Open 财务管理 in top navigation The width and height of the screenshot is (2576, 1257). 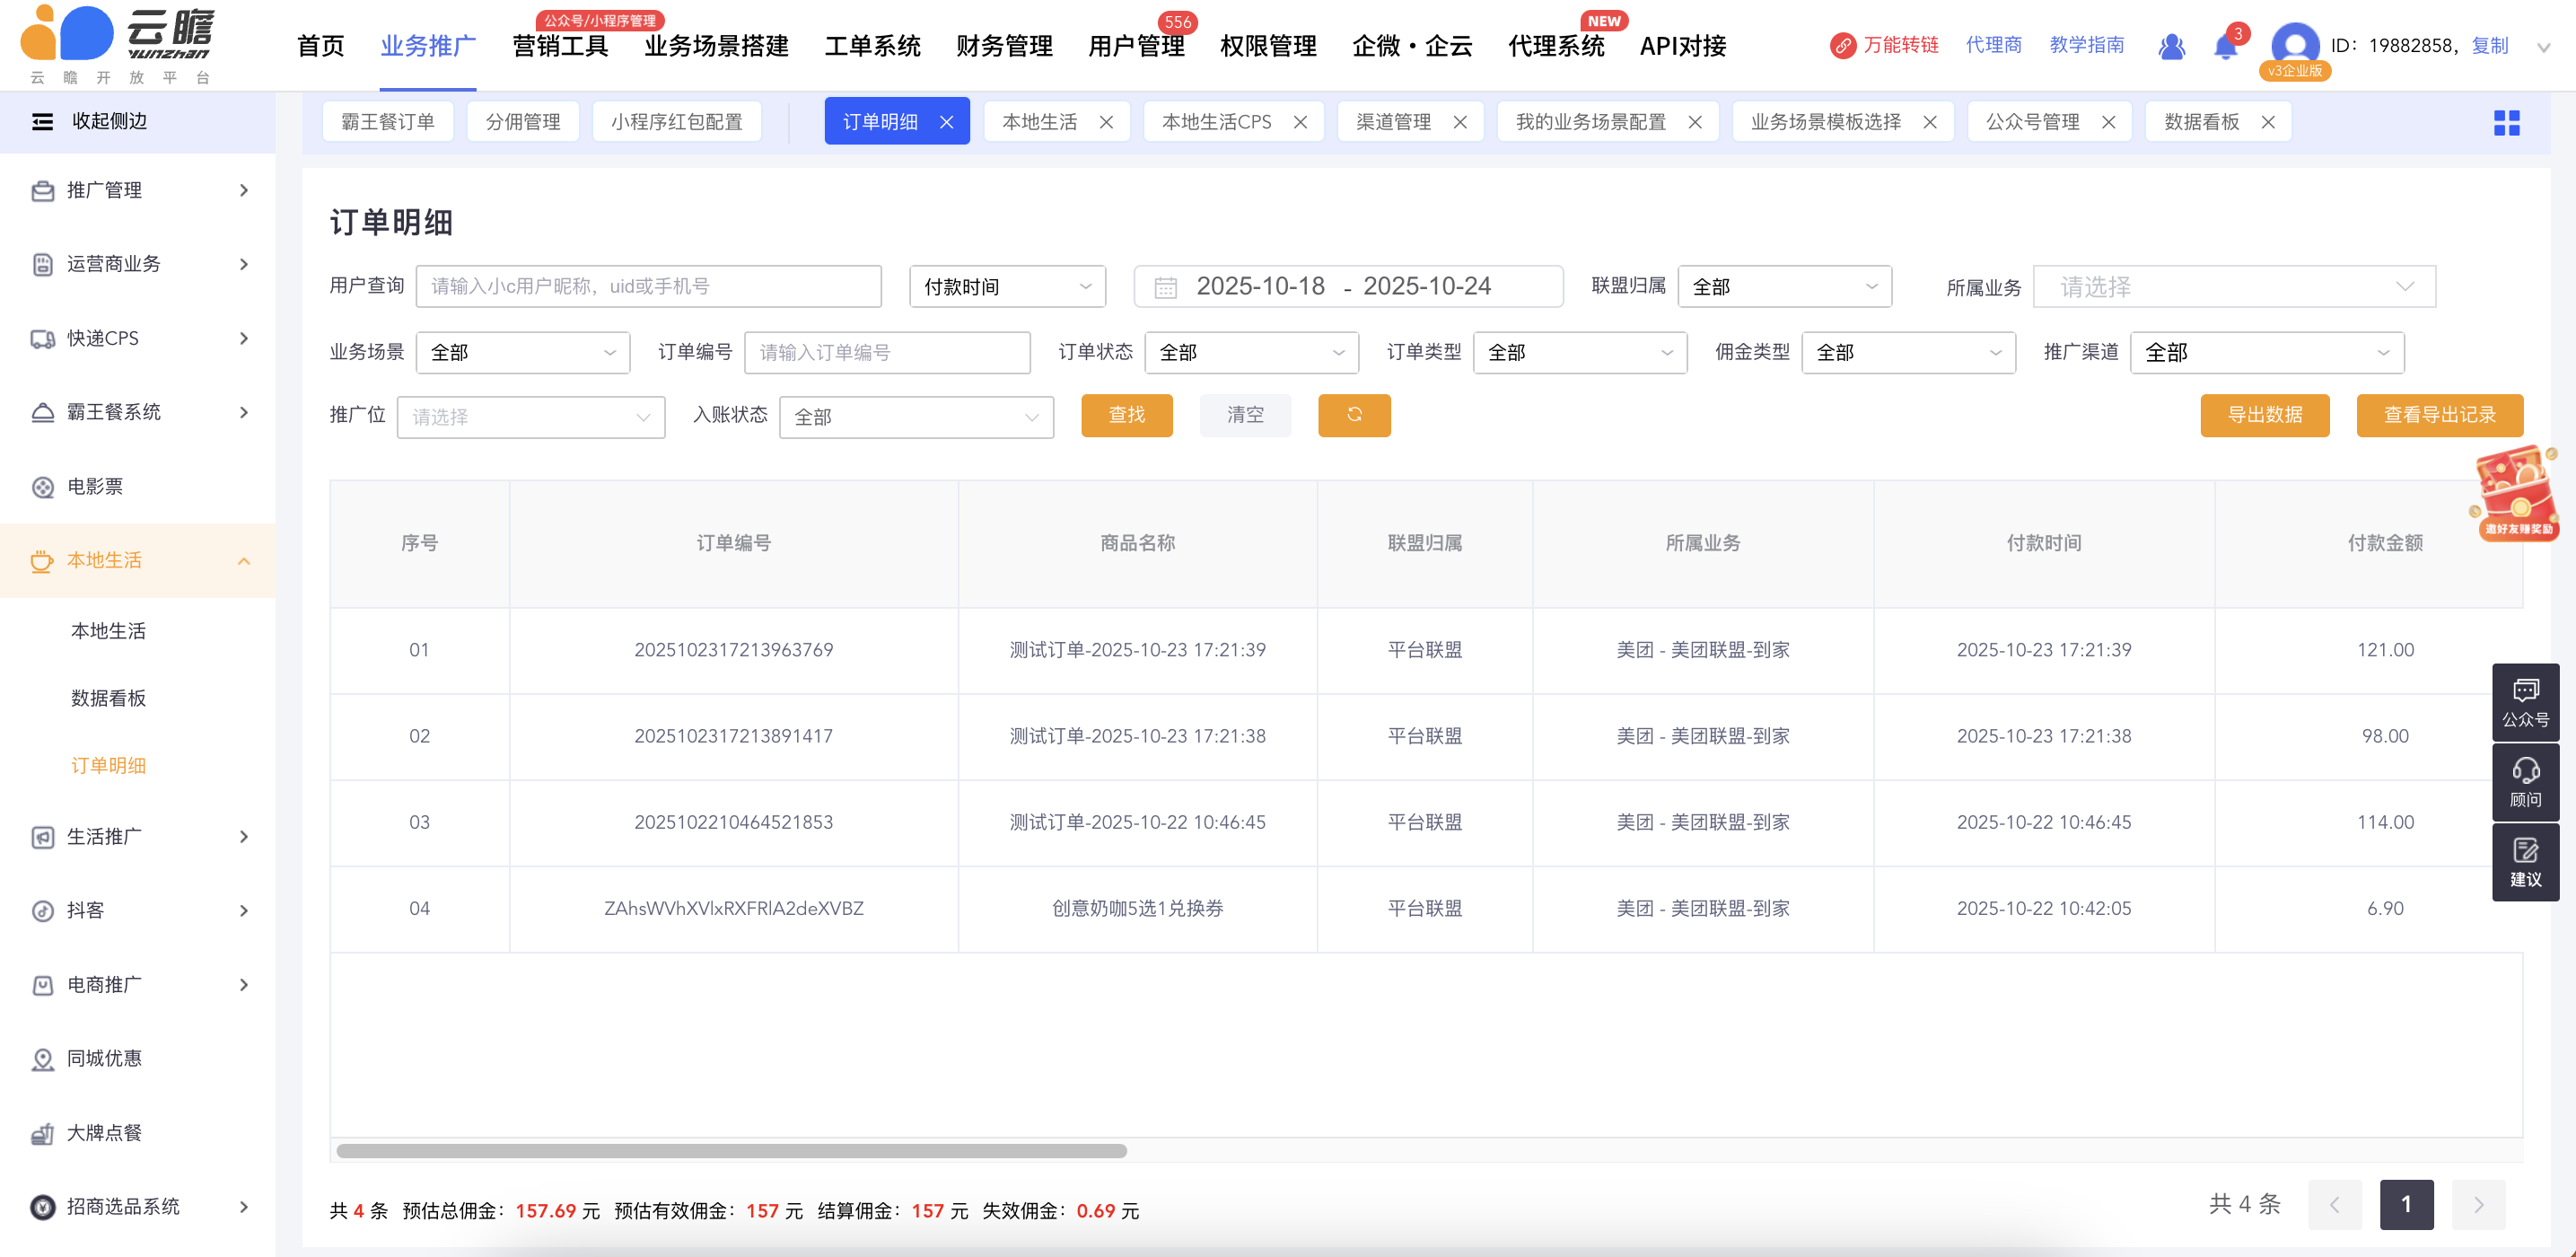1004,46
